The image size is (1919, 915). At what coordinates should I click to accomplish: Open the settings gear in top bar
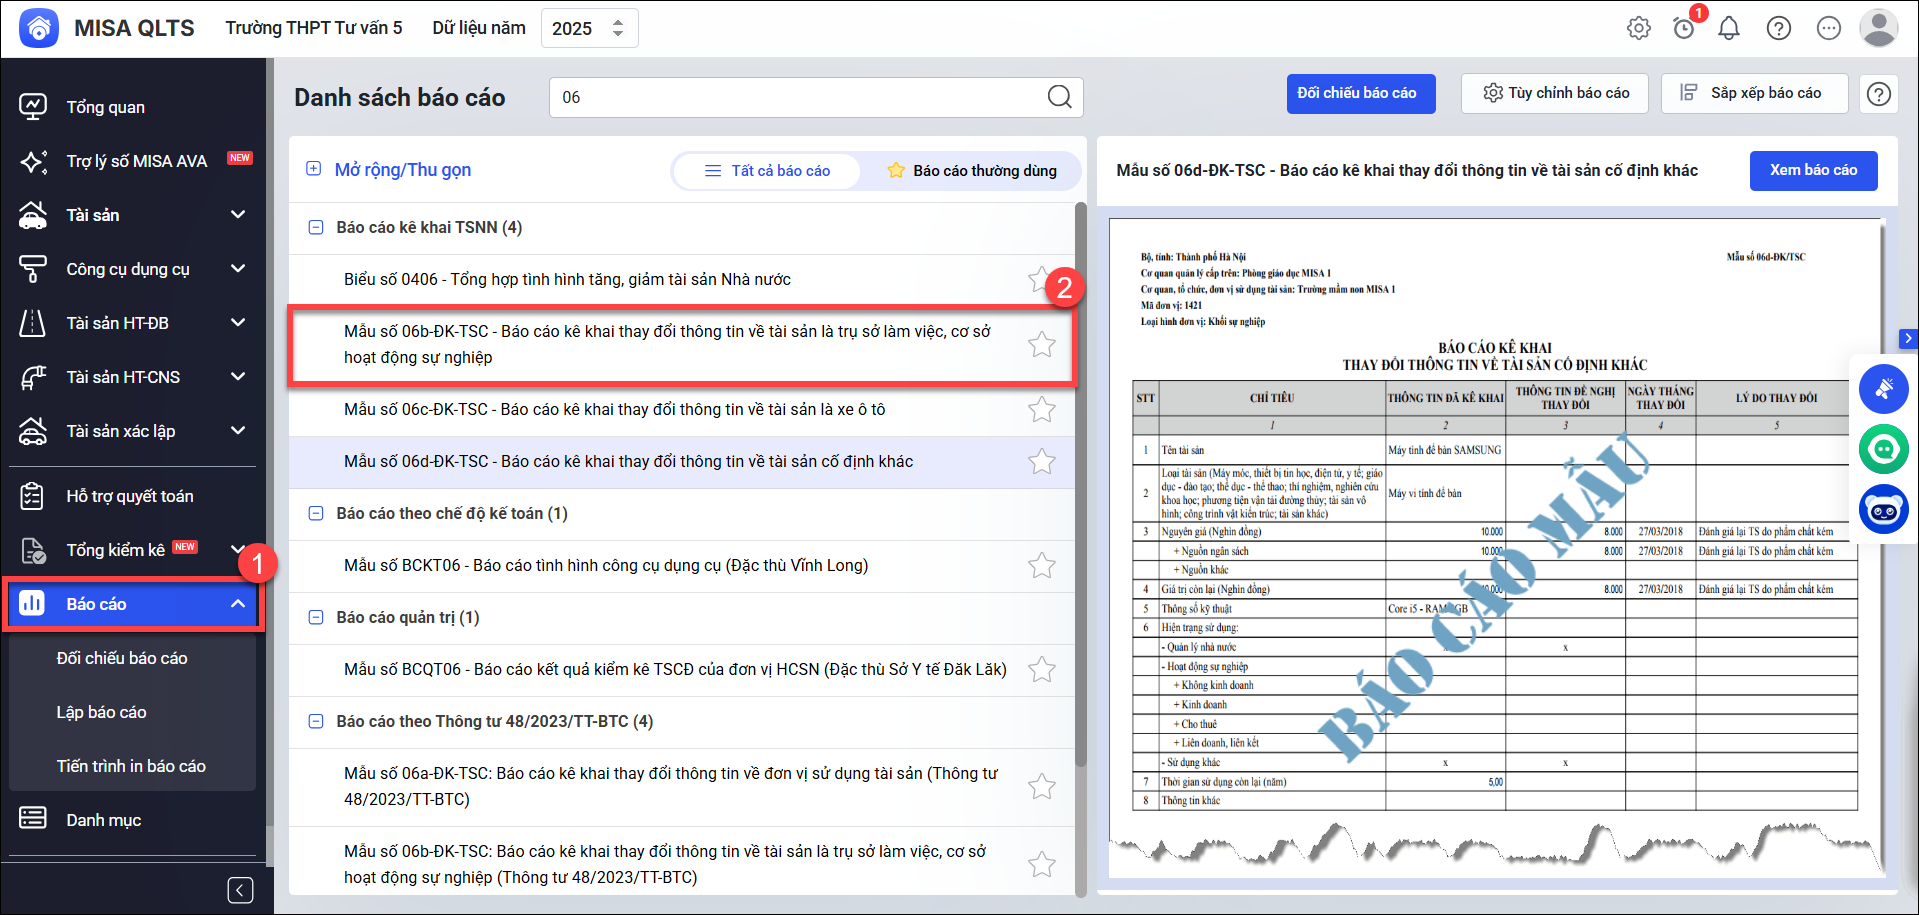[x=1639, y=28]
